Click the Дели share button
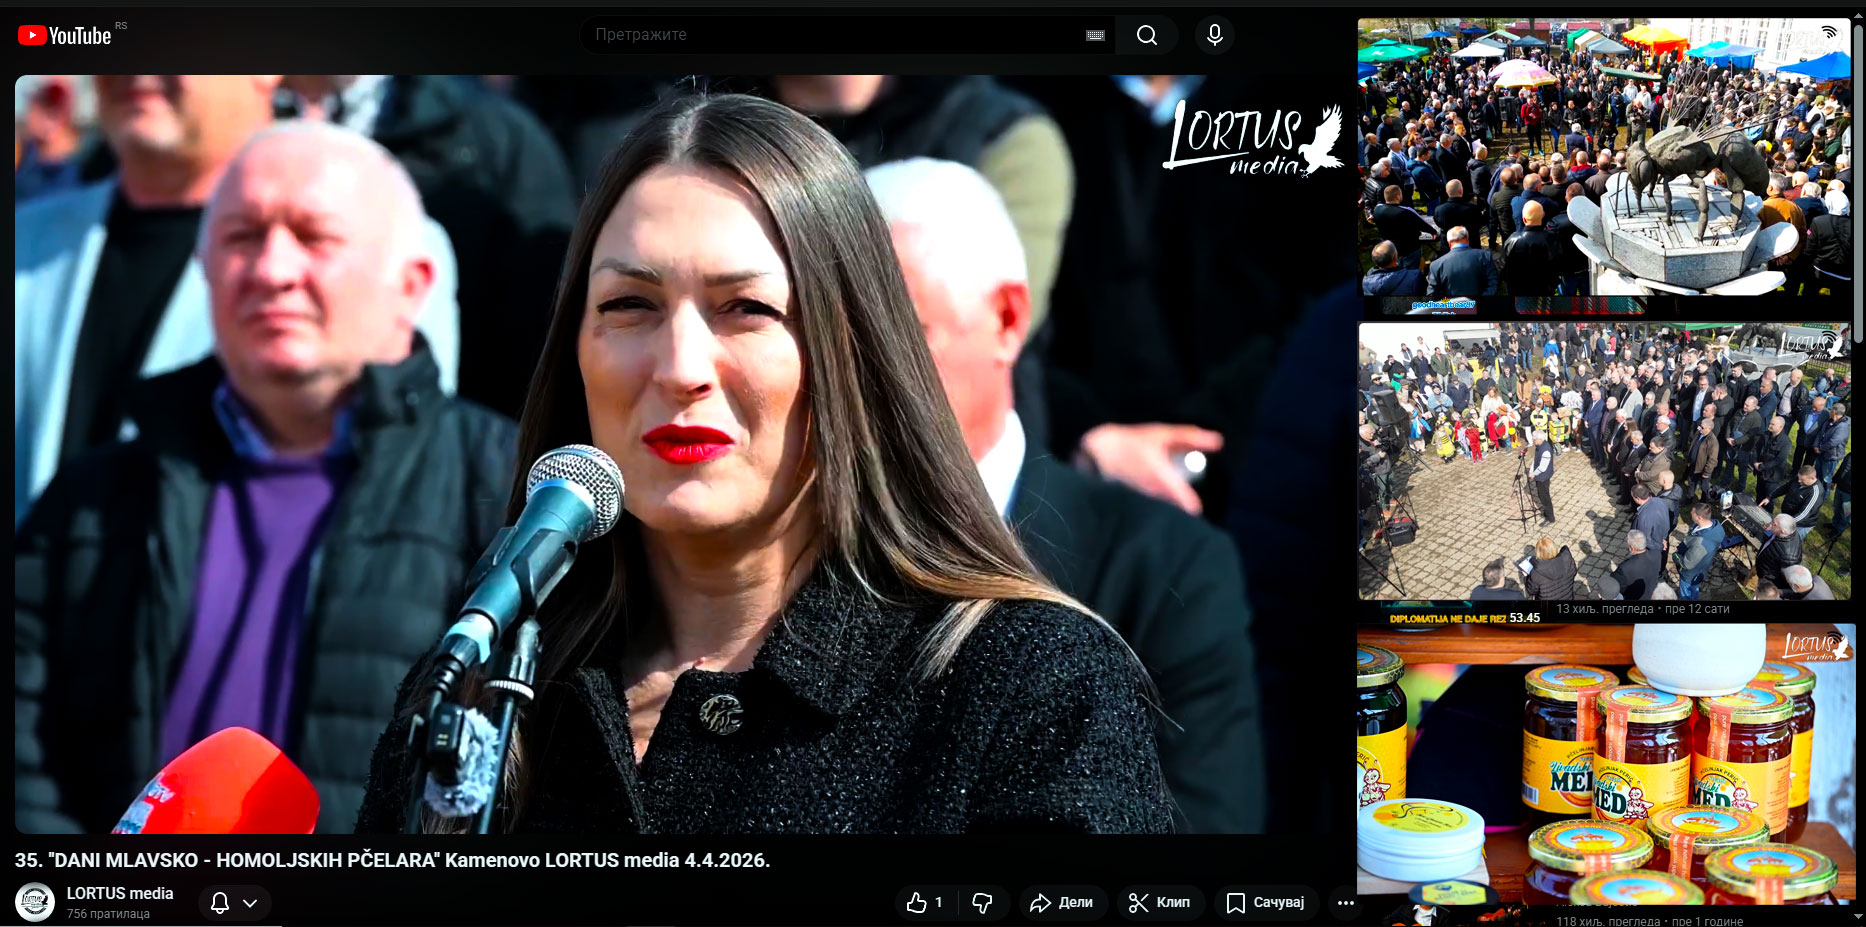Image resolution: width=1866 pixels, height=927 pixels. point(1062,903)
